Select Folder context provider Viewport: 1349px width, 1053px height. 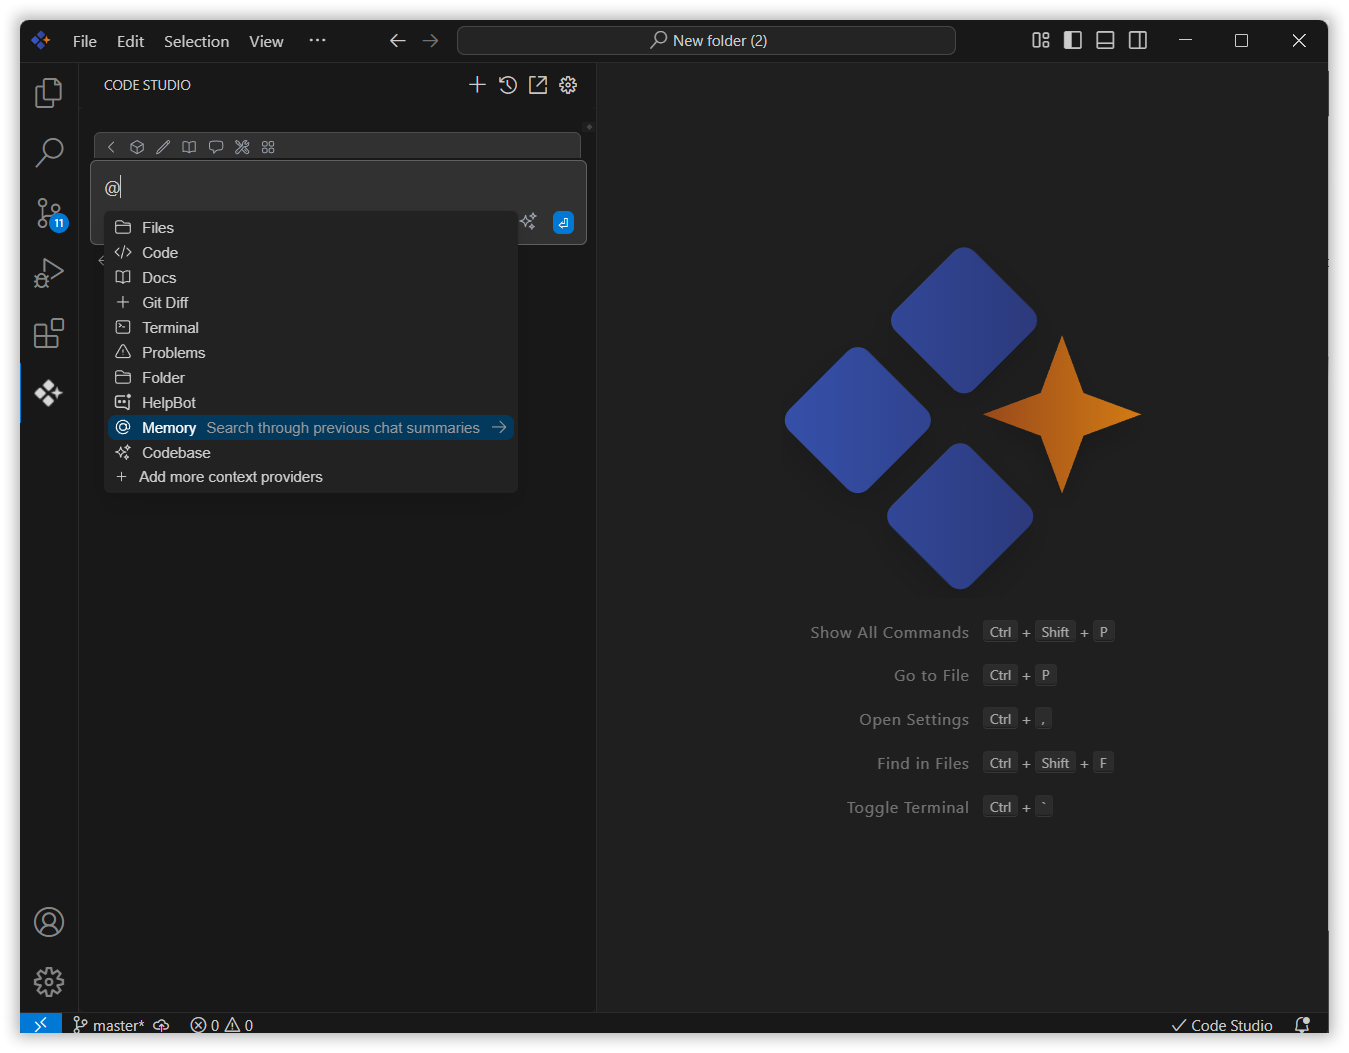311,378
